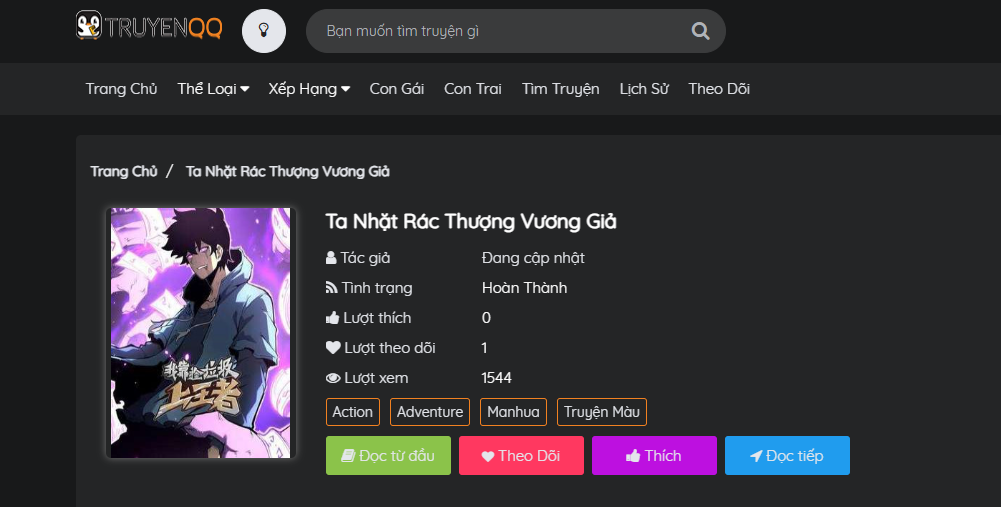Go to the Con Trai section
The height and width of the screenshot is (507, 1001).
473,89
